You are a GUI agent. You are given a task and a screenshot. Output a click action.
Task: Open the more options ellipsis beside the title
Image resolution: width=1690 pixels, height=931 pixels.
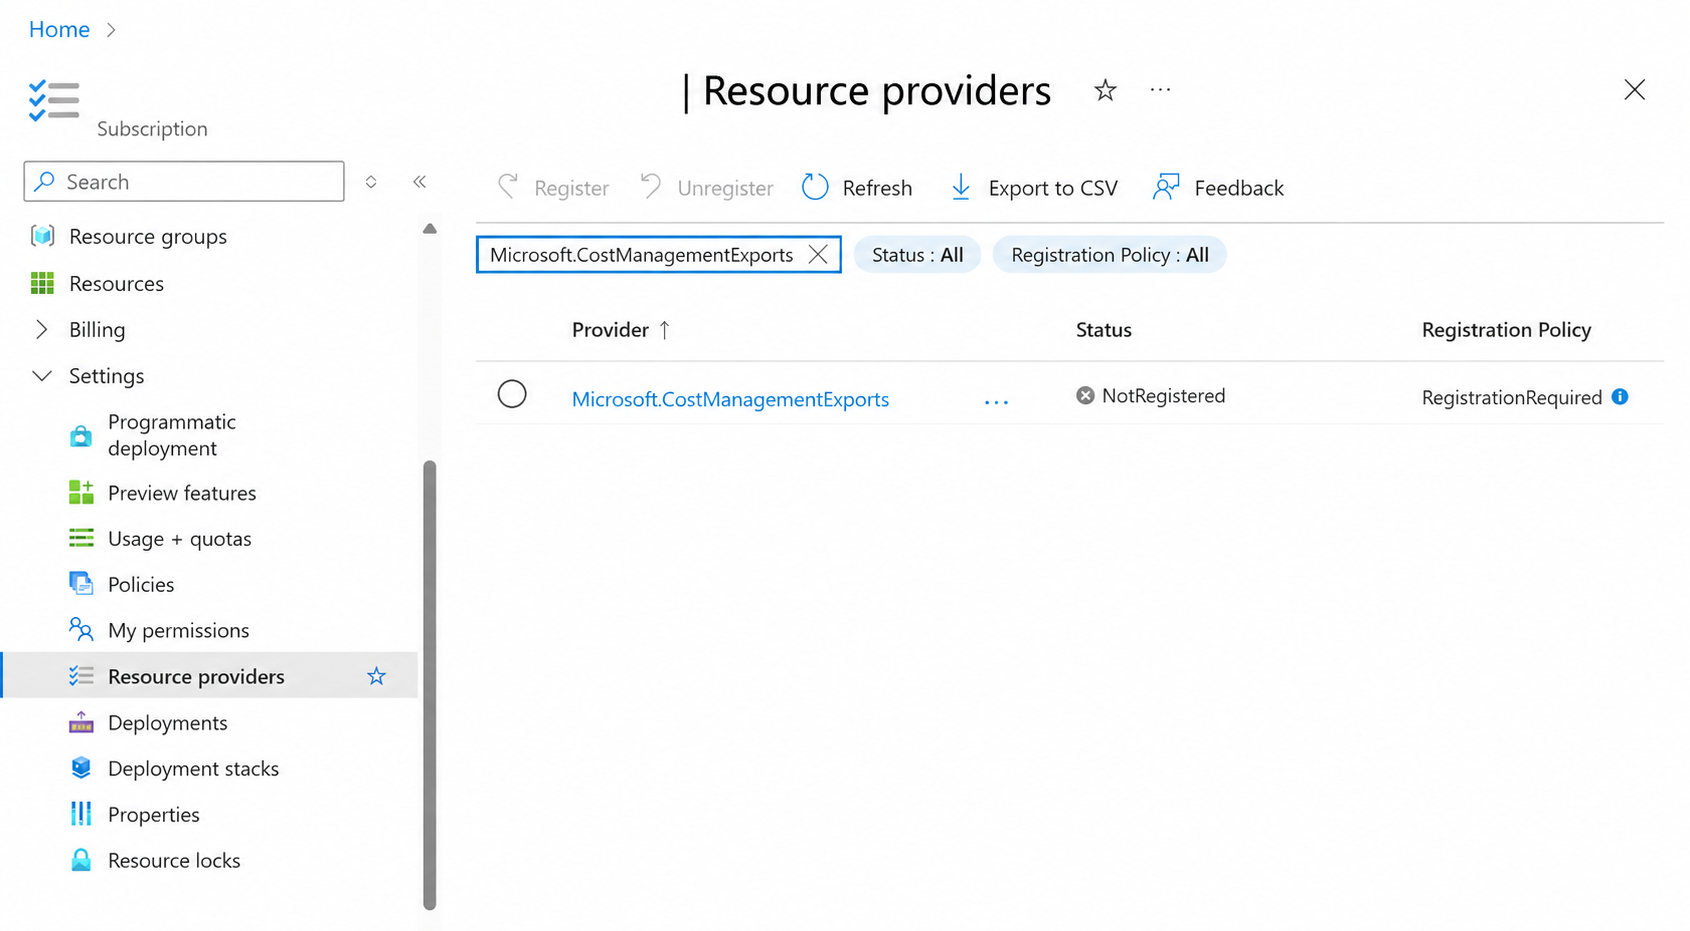[1160, 90]
